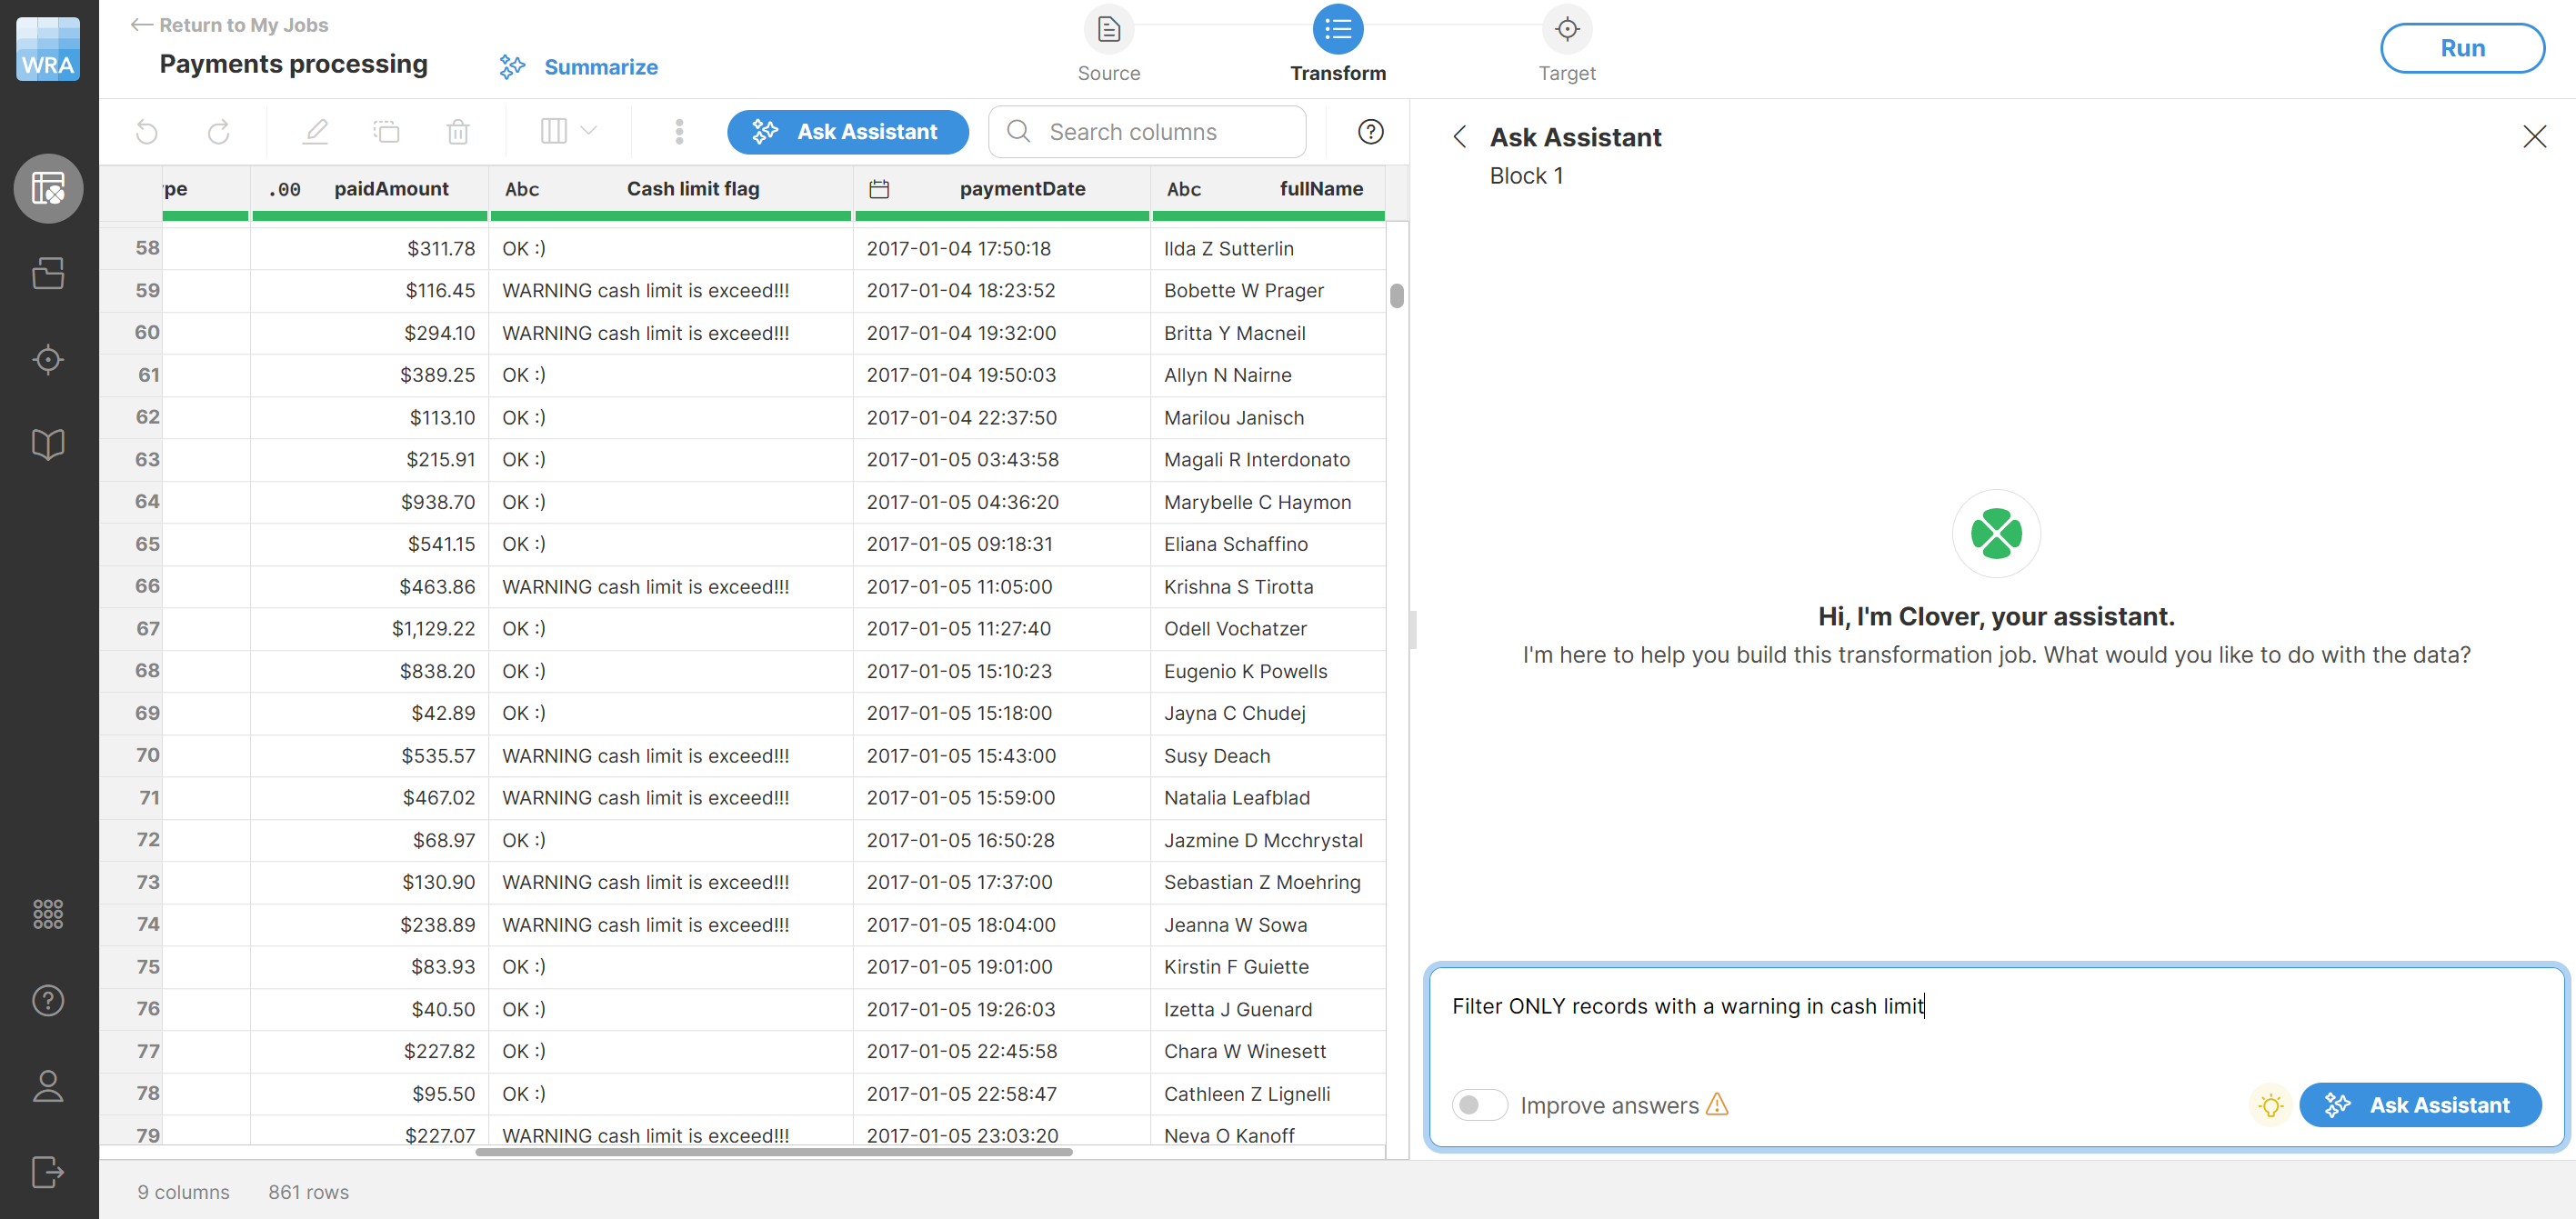2576x1219 pixels.
Task: Click the toolbar help question mark
Action: (x=1370, y=132)
